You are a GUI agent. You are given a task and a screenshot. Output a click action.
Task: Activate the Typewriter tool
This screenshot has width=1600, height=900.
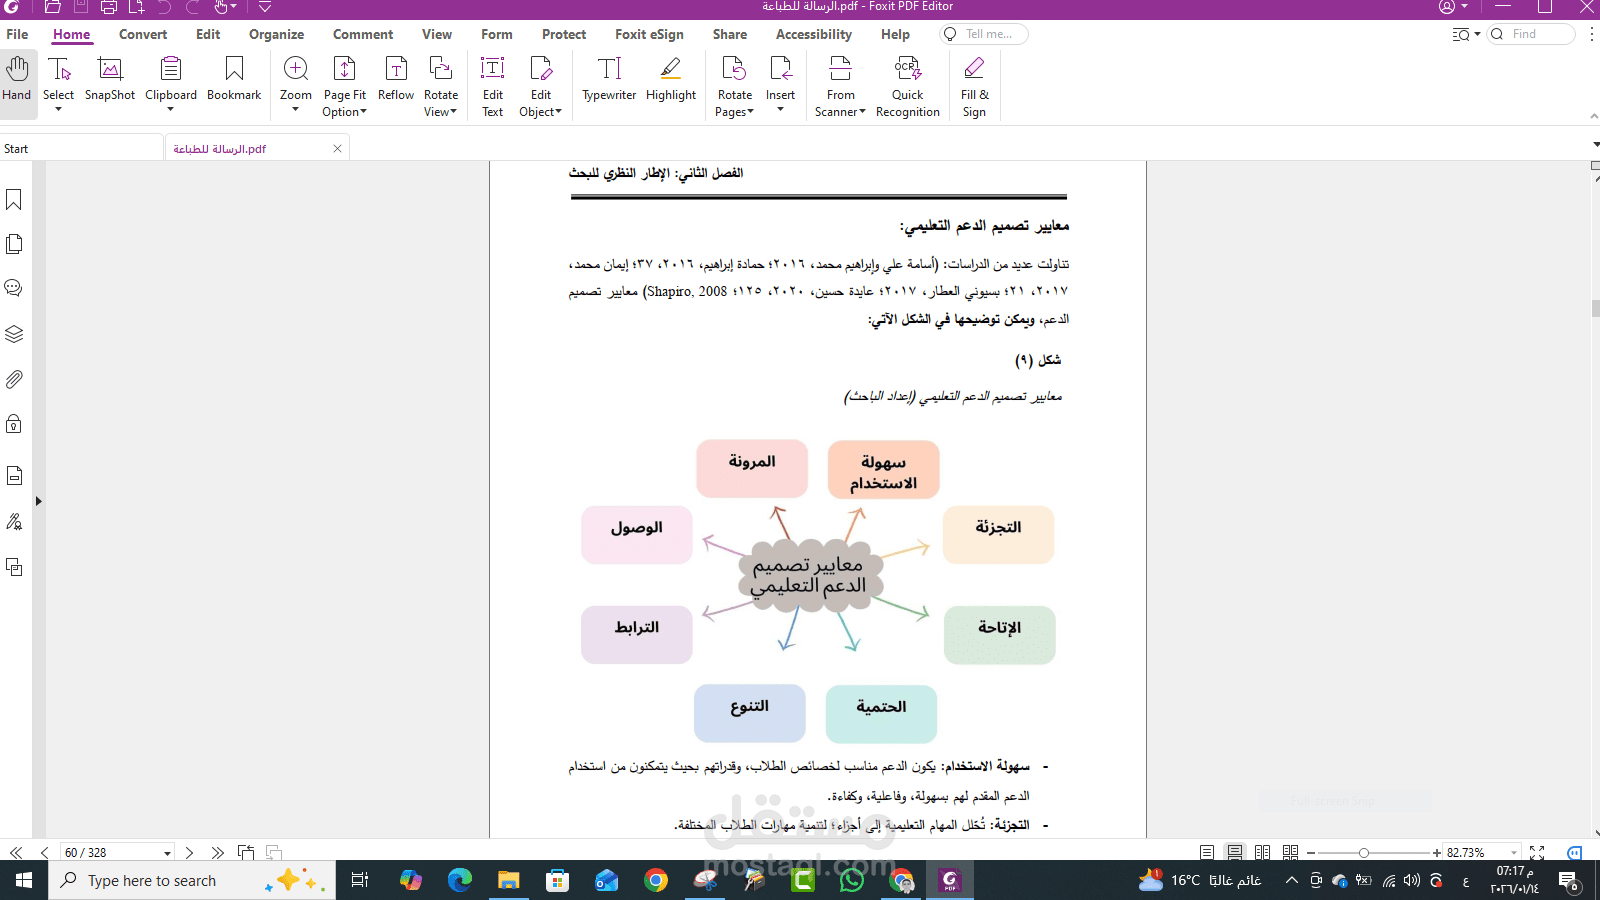tap(609, 79)
